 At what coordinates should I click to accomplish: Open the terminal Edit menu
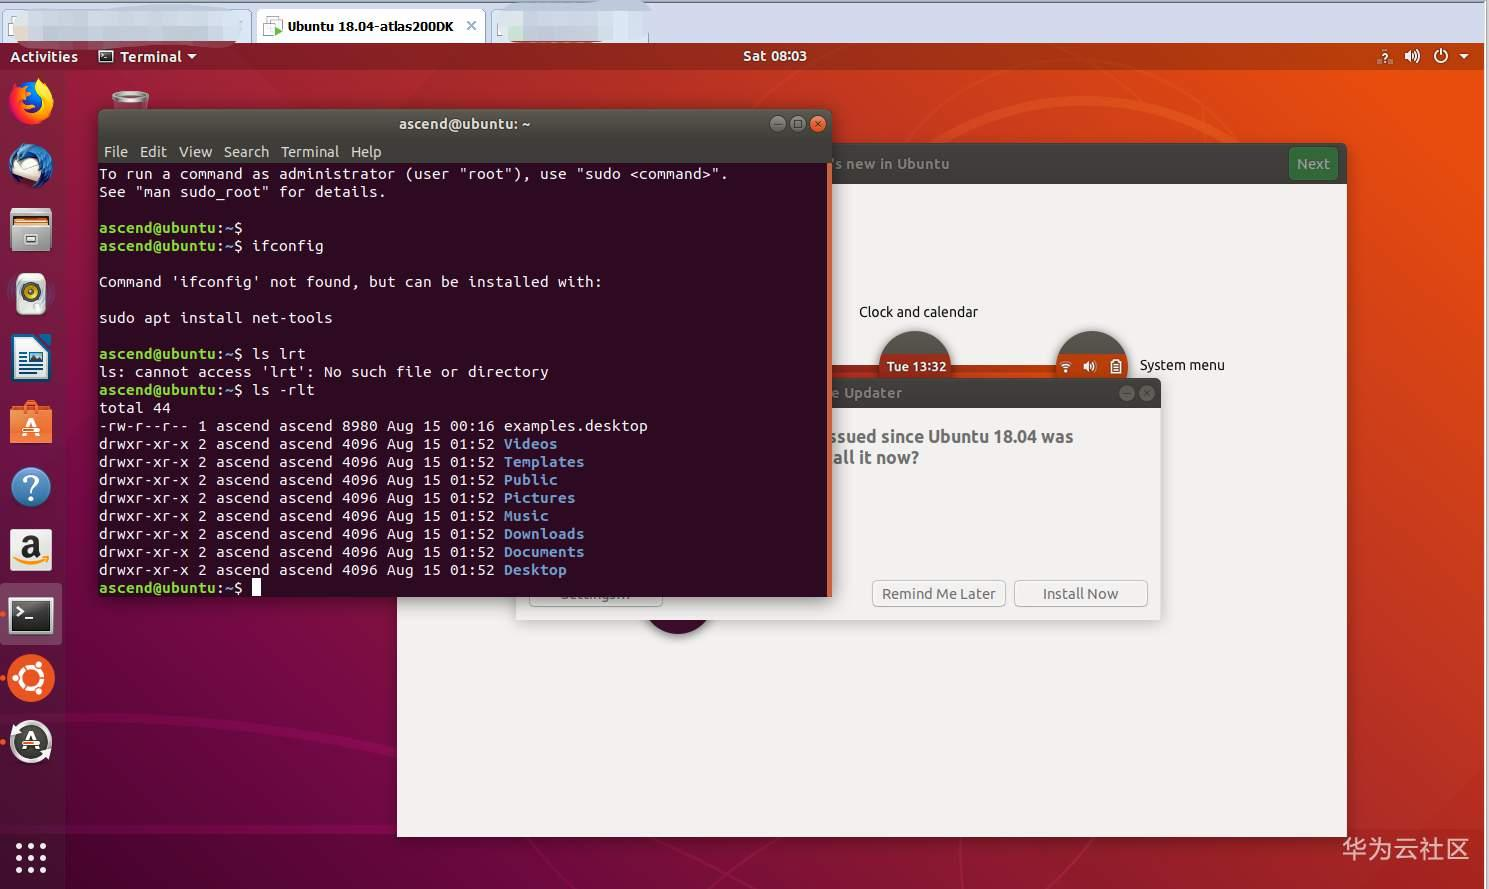click(x=153, y=152)
